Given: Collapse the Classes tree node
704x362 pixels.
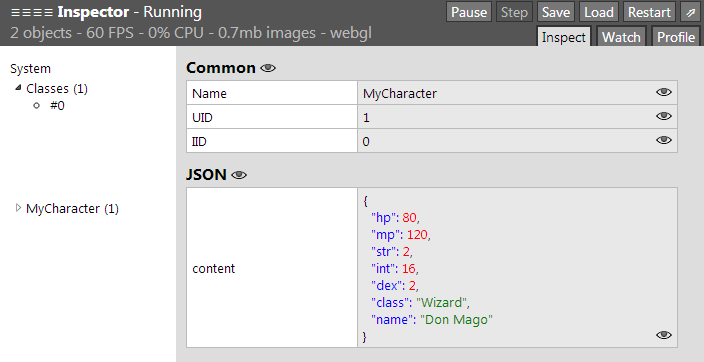Looking at the screenshot, I should coord(18,88).
